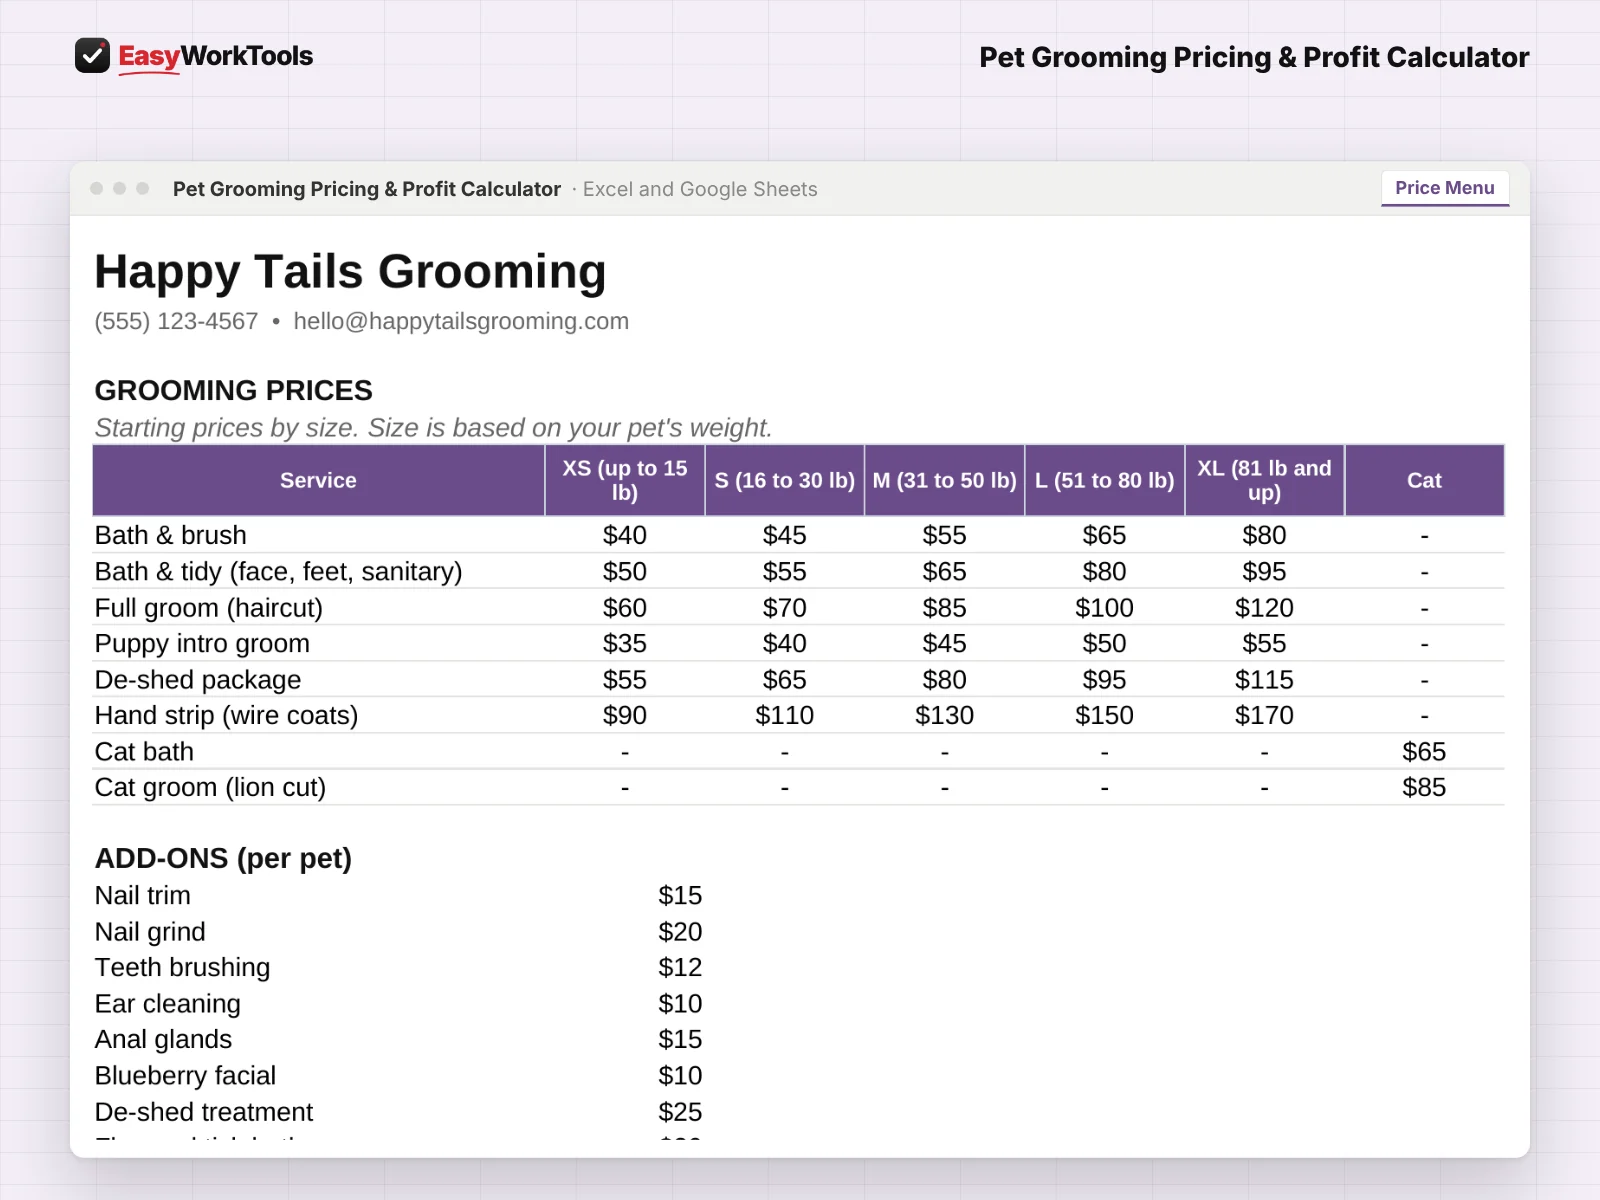Click the Bath & brush XS price $40

[625, 535]
